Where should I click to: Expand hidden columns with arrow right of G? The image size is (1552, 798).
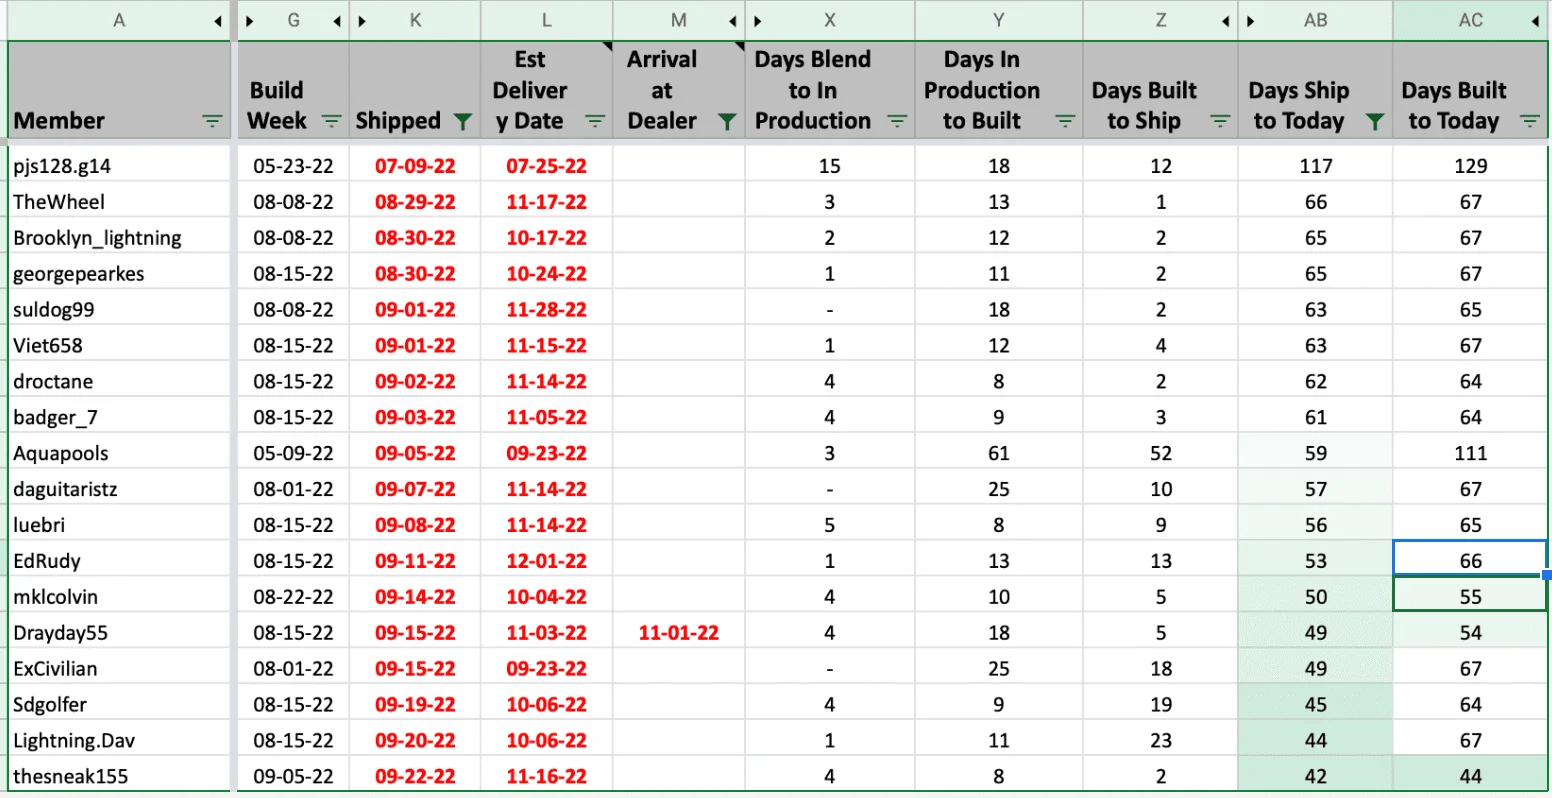[x=337, y=21]
